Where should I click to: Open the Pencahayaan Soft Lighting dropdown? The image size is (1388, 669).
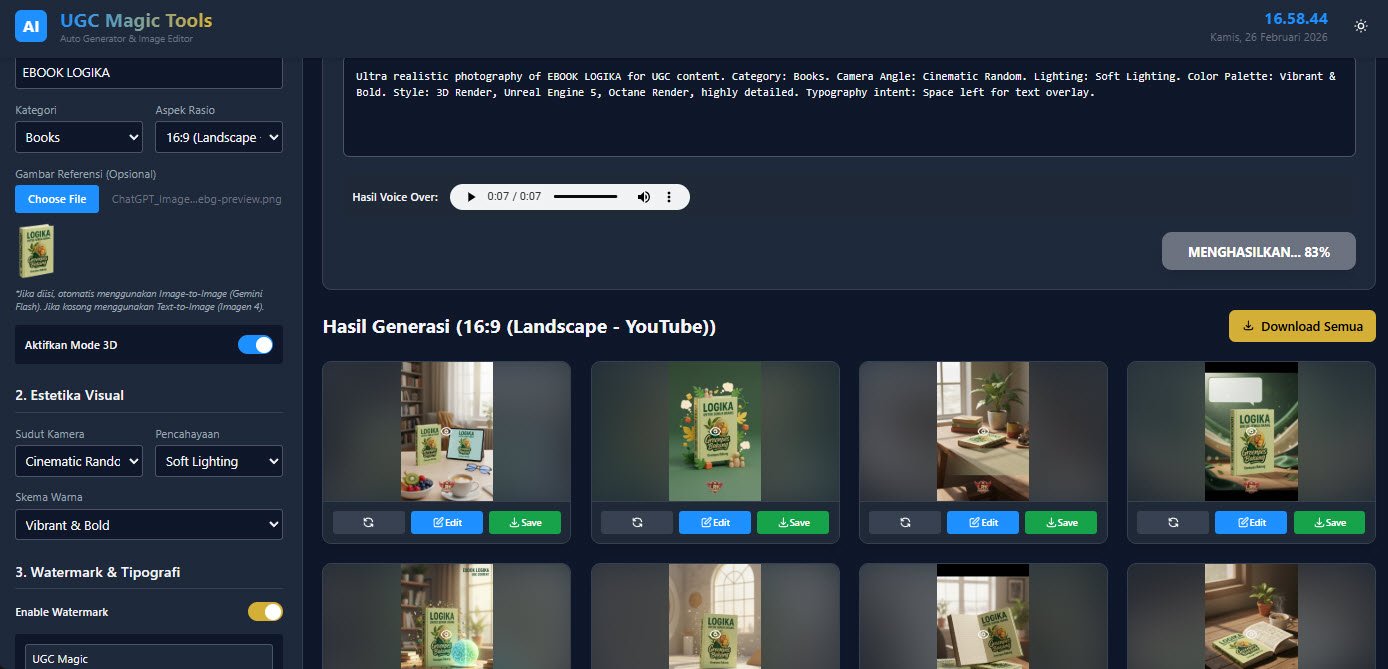tap(219, 461)
